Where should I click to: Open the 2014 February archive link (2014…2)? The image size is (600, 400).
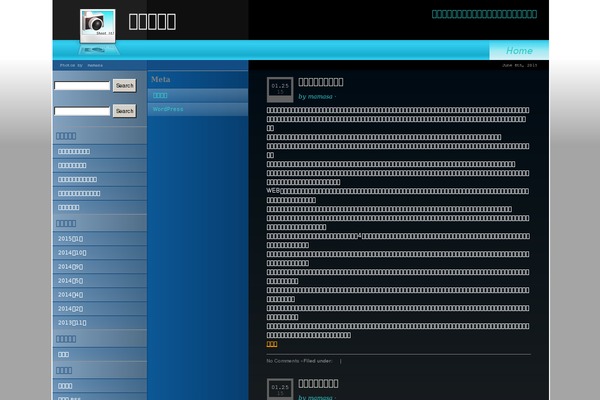click(x=70, y=309)
